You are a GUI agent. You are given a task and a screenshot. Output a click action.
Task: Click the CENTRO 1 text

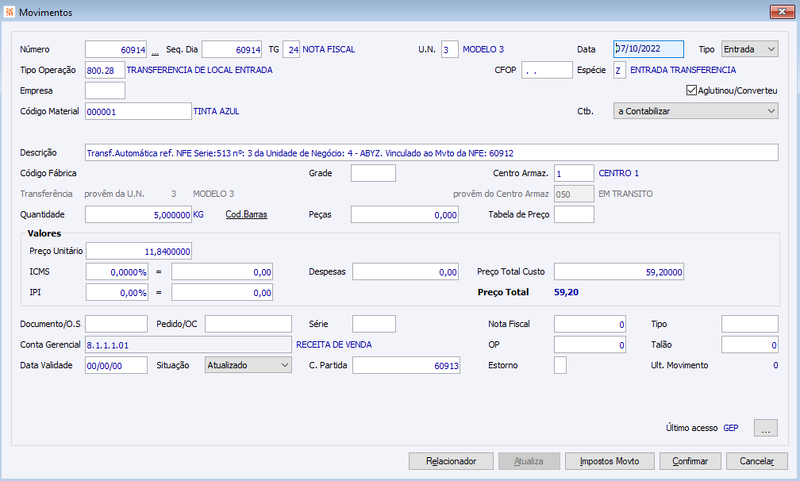[618, 173]
